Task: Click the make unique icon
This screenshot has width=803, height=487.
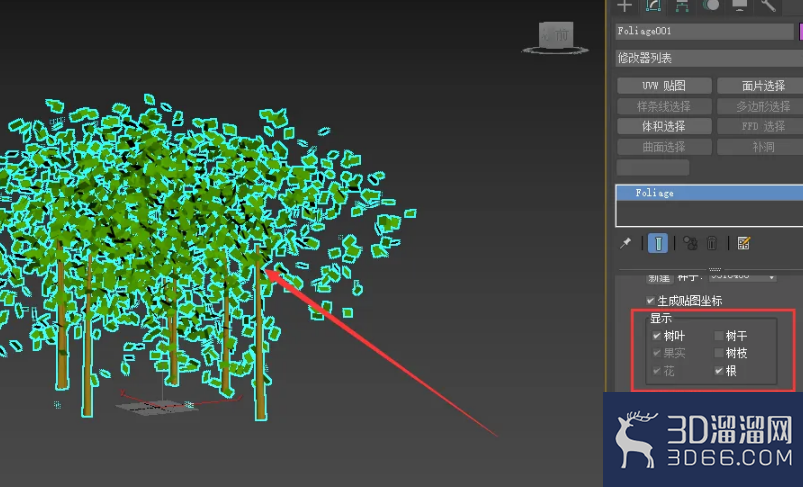Action: [x=690, y=243]
